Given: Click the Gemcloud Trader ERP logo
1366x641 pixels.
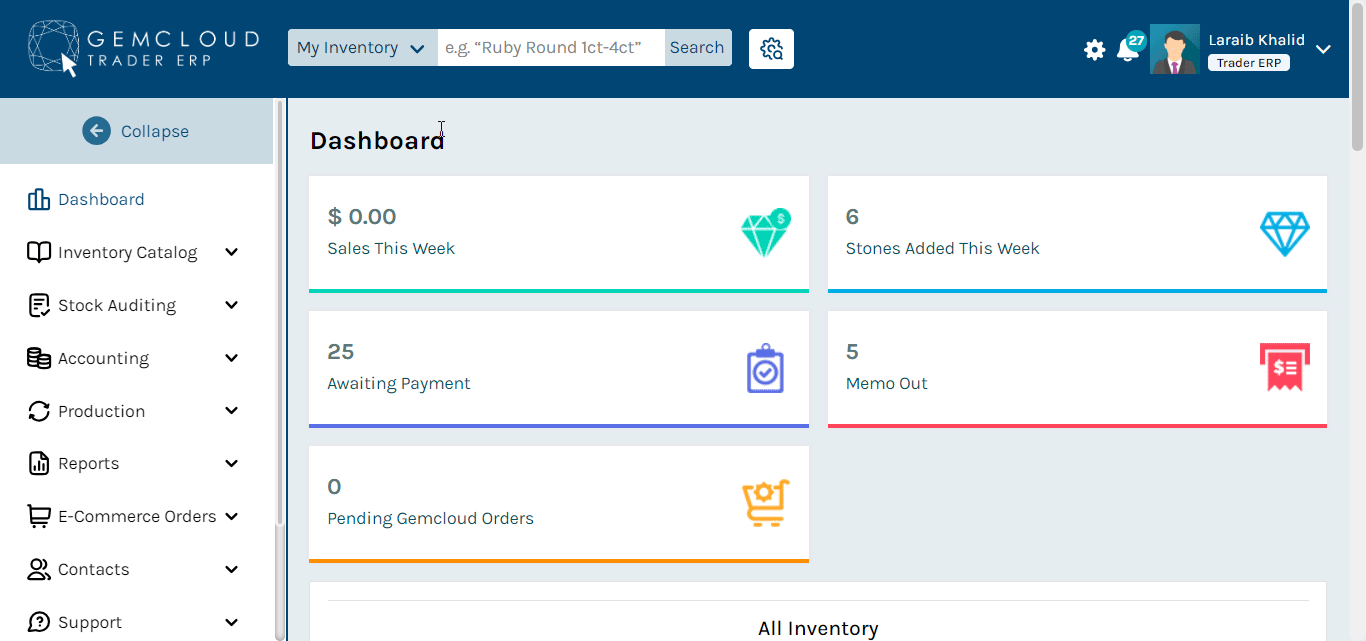Looking at the screenshot, I should coord(143,48).
